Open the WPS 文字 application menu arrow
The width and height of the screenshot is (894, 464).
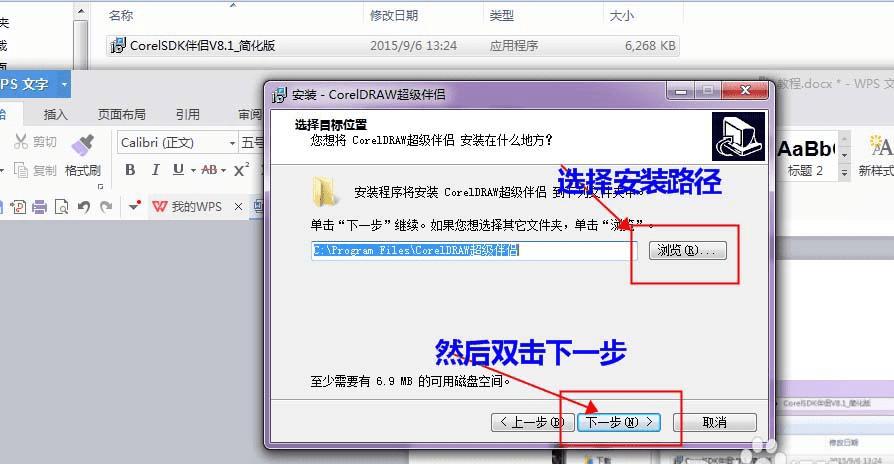point(64,84)
